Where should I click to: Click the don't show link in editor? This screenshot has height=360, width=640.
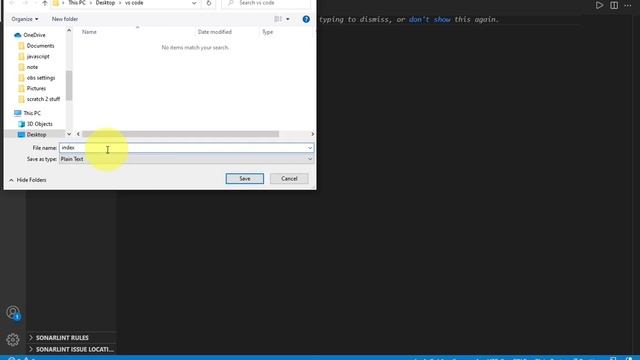[x=429, y=19]
